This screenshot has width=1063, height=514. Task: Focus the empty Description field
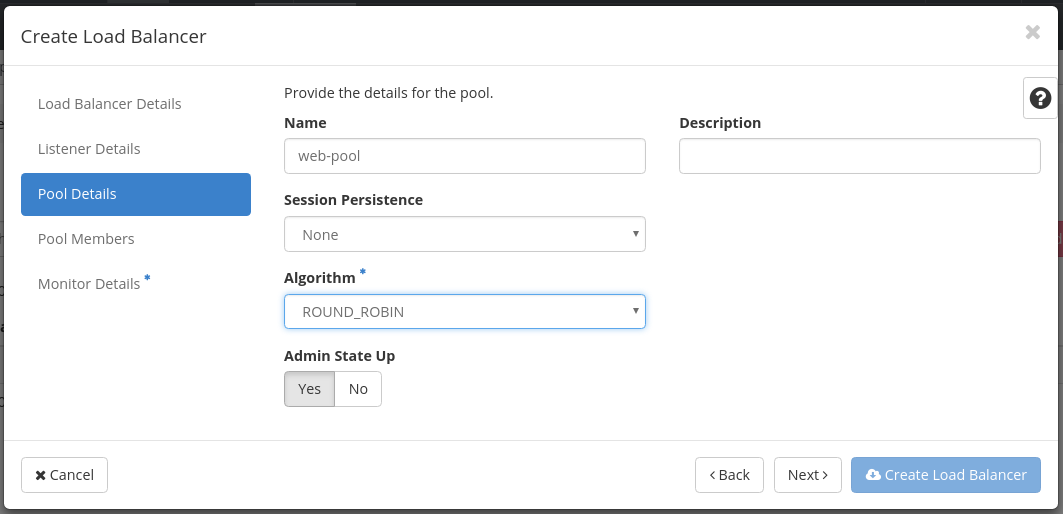860,156
